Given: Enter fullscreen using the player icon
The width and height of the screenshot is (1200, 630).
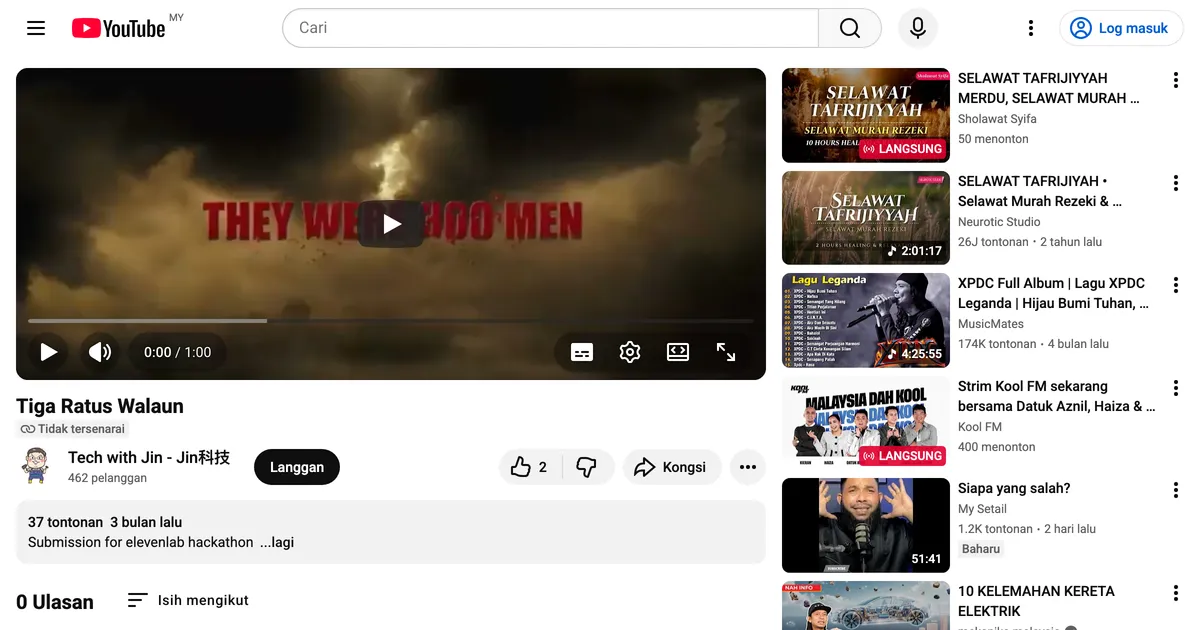Looking at the screenshot, I should point(726,352).
